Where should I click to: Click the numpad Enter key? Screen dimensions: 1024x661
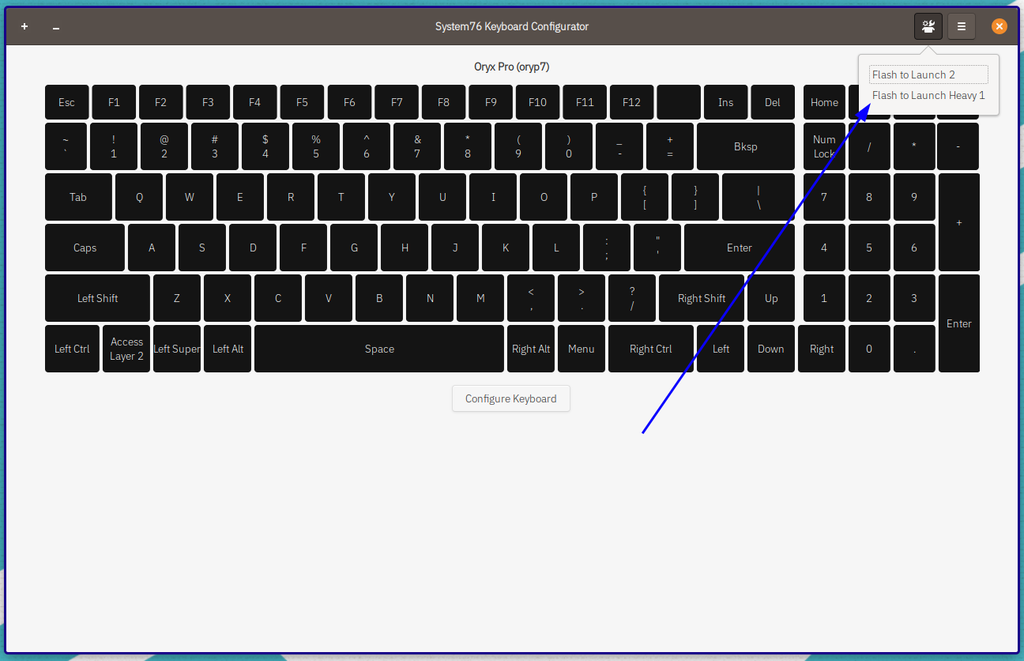tap(958, 323)
